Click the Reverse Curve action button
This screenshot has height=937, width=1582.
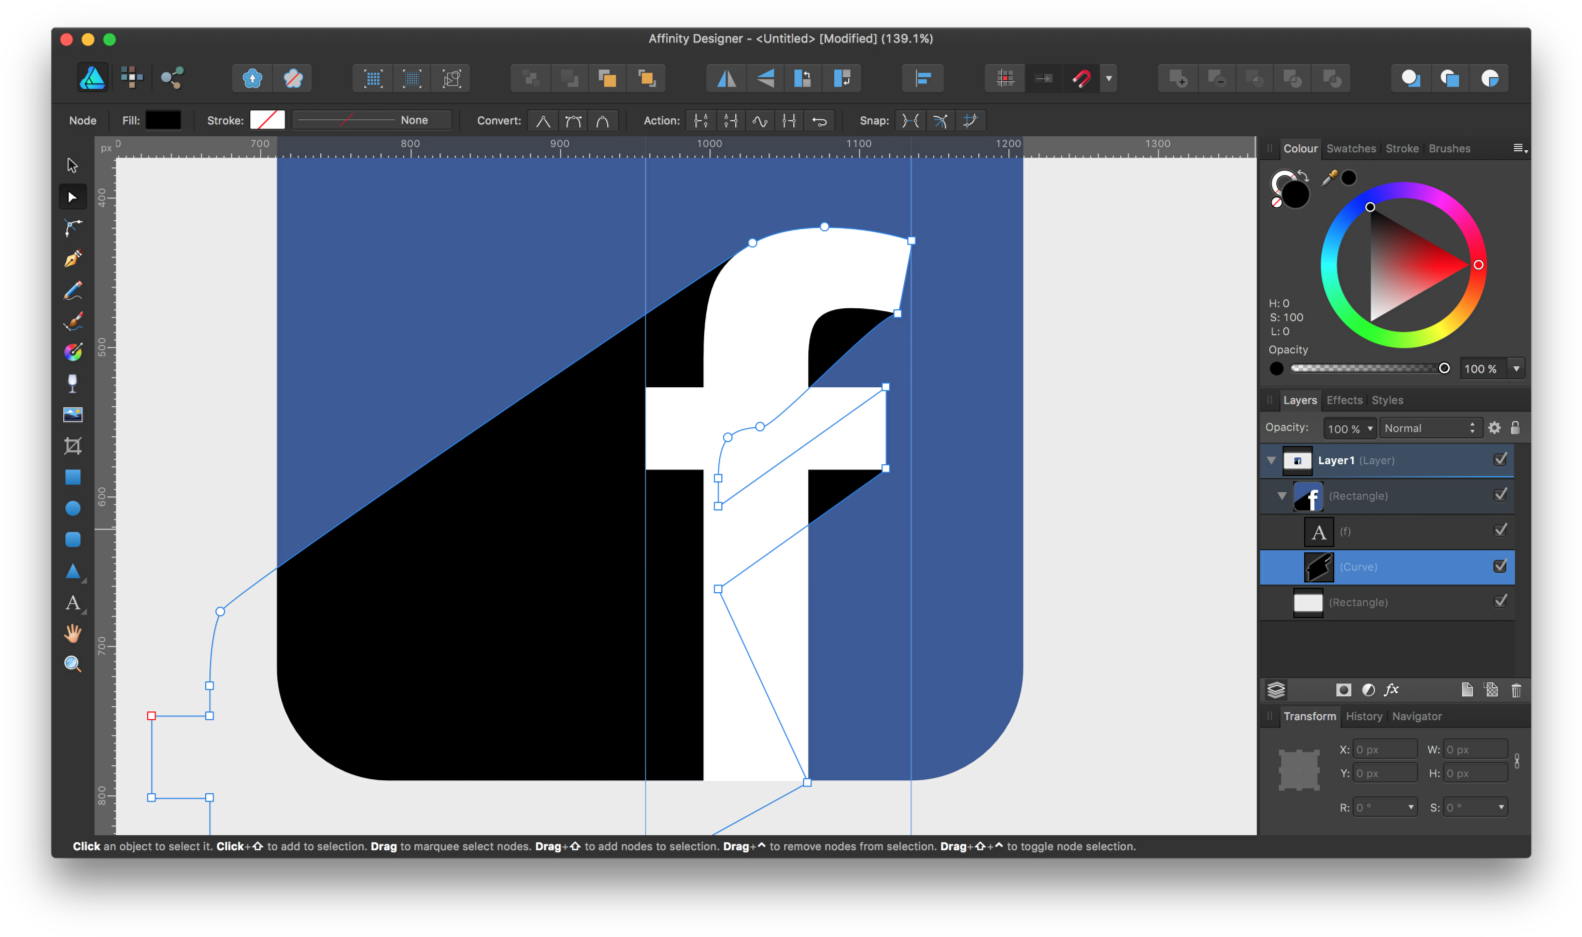819,121
